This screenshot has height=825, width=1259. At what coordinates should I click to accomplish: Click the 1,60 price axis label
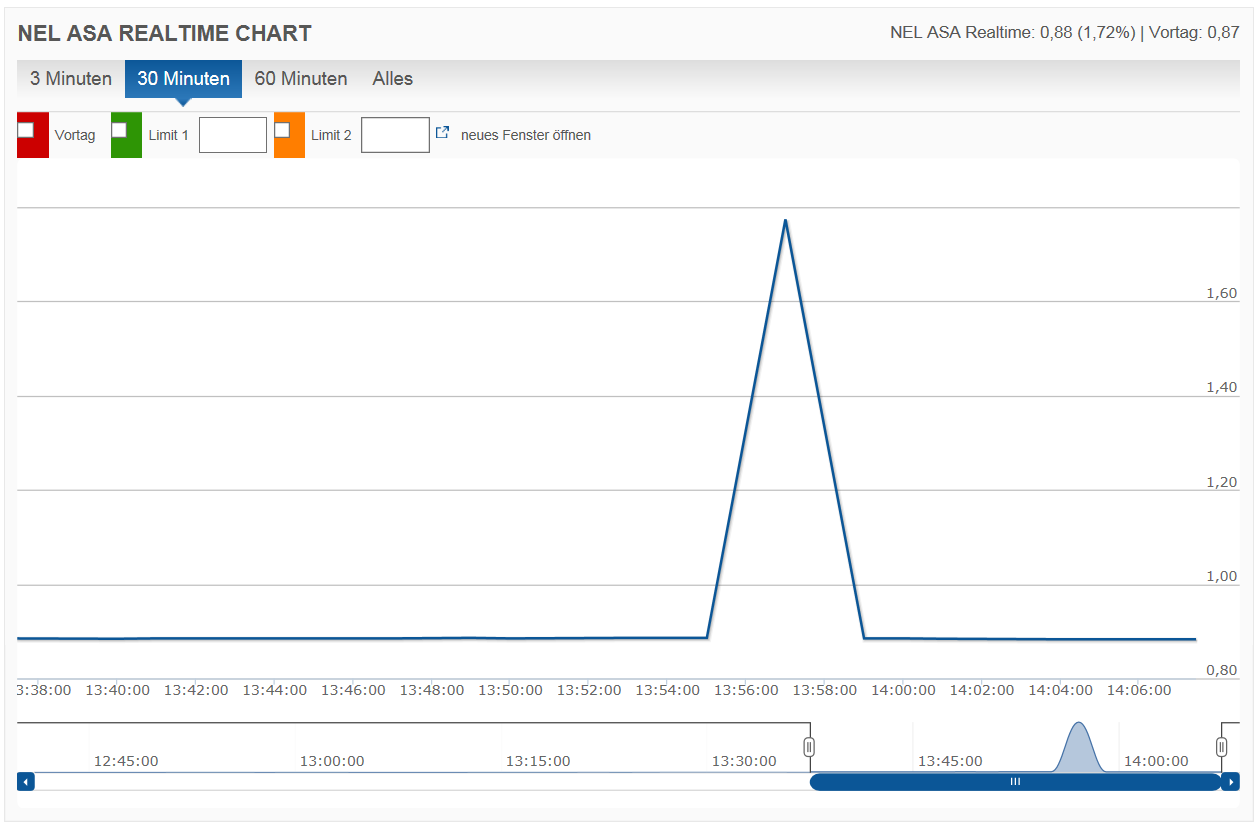coord(1221,293)
